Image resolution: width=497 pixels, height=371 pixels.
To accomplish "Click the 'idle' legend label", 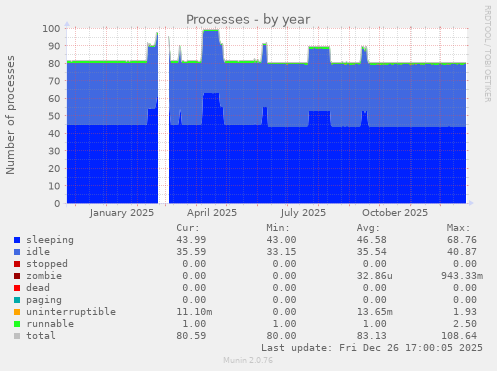I will click(38, 252).
